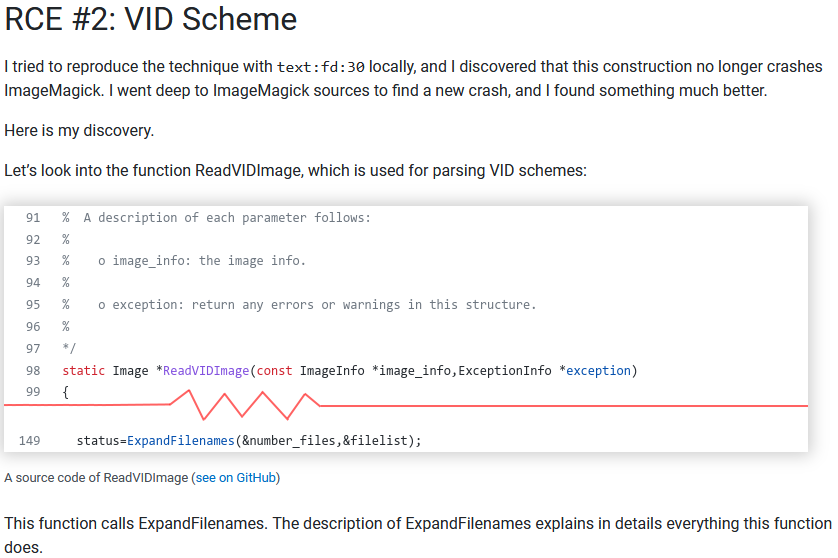Open the 'see on GitHub' link
Image resolution: width=838 pixels, height=558 pixels.
tap(236, 477)
